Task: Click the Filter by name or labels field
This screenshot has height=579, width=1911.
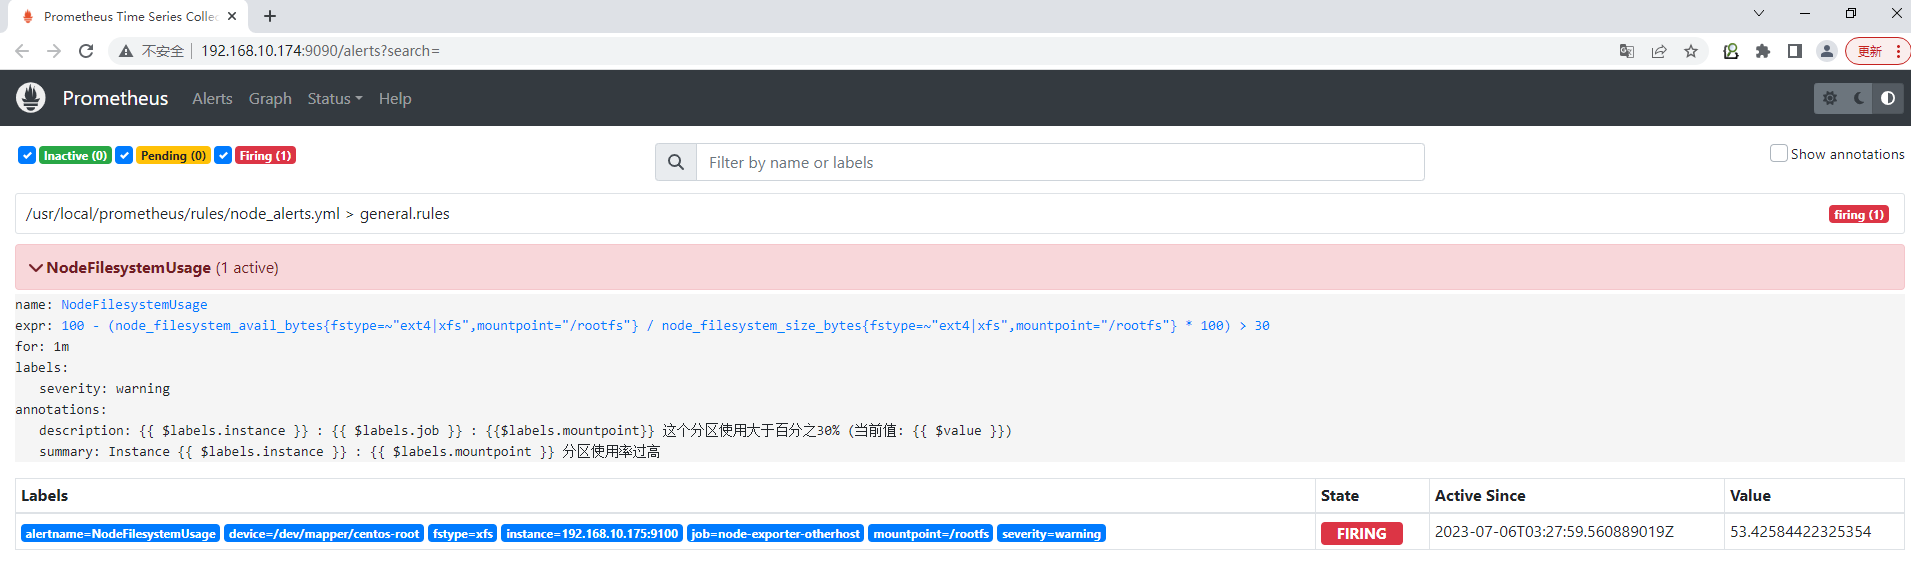Action: coord(1060,162)
